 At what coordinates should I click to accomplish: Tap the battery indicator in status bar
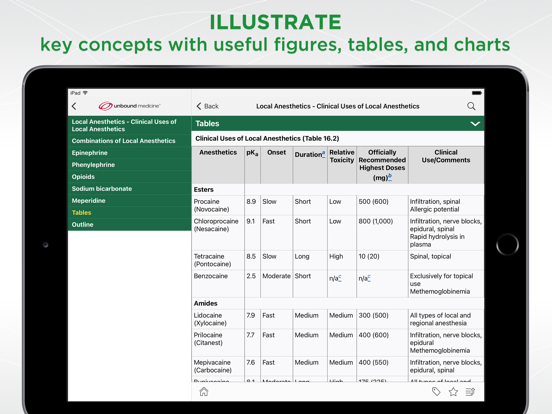pyautogui.click(x=477, y=93)
